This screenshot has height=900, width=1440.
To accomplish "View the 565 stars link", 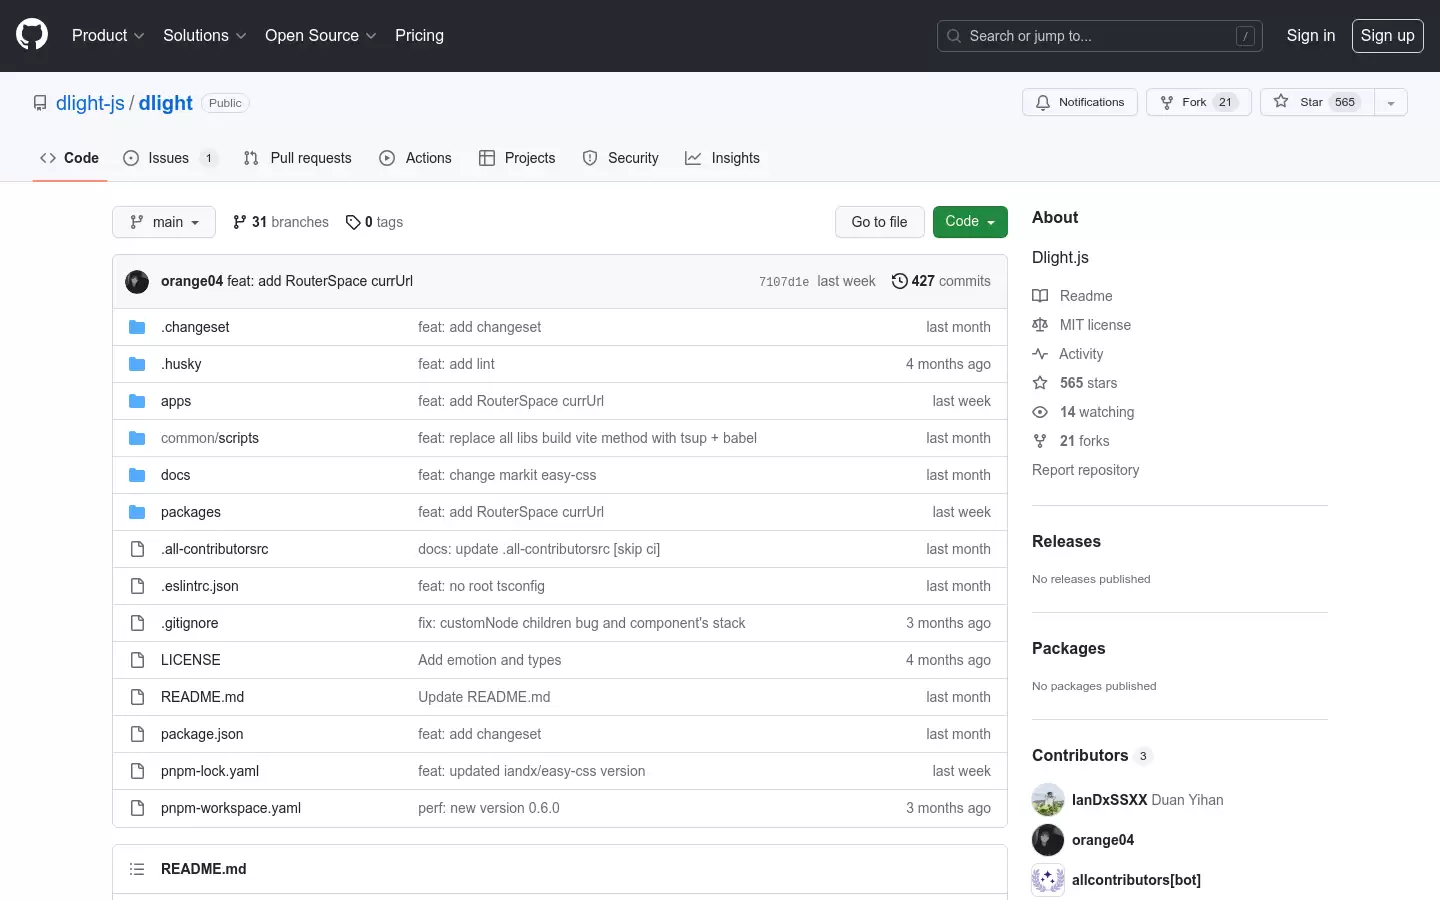I will (x=1074, y=383).
